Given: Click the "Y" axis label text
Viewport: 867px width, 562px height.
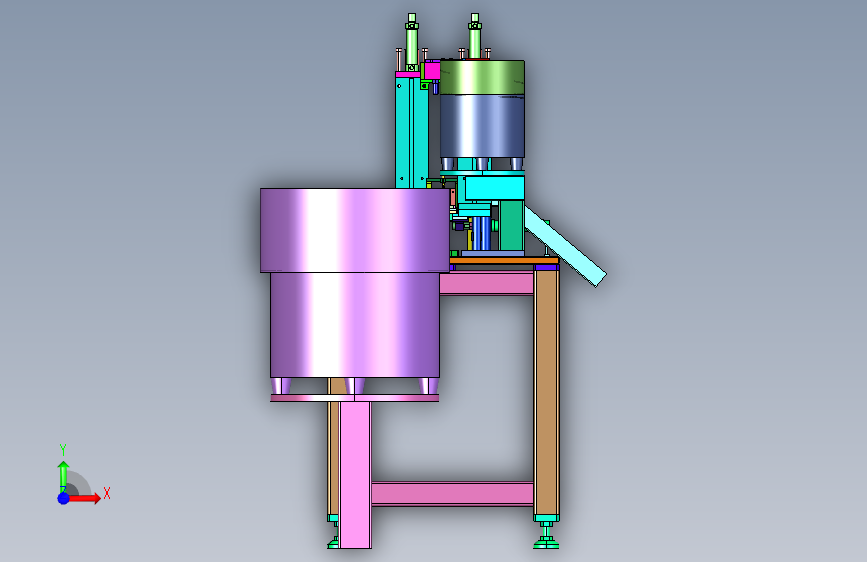Looking at the screenshot, I should click(63, 450).
